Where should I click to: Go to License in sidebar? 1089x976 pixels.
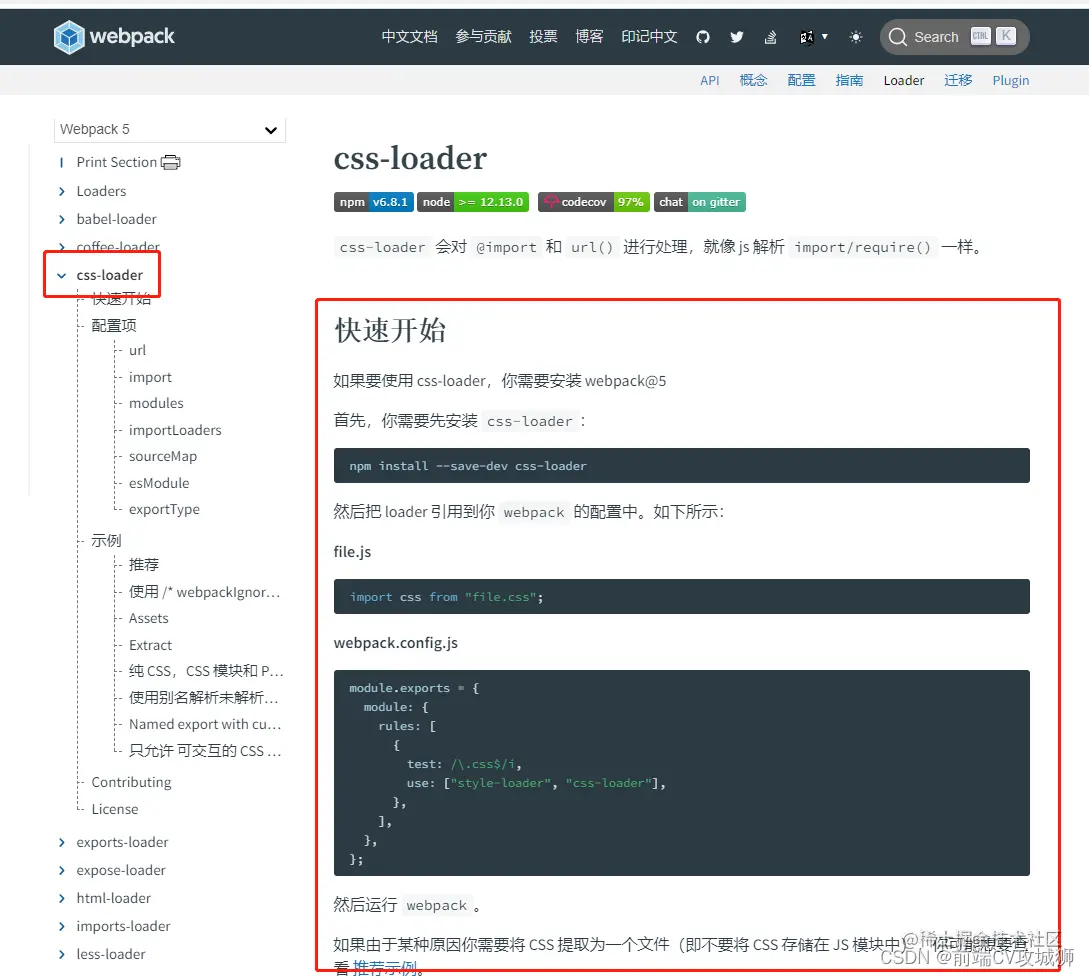tap(115, 809)
